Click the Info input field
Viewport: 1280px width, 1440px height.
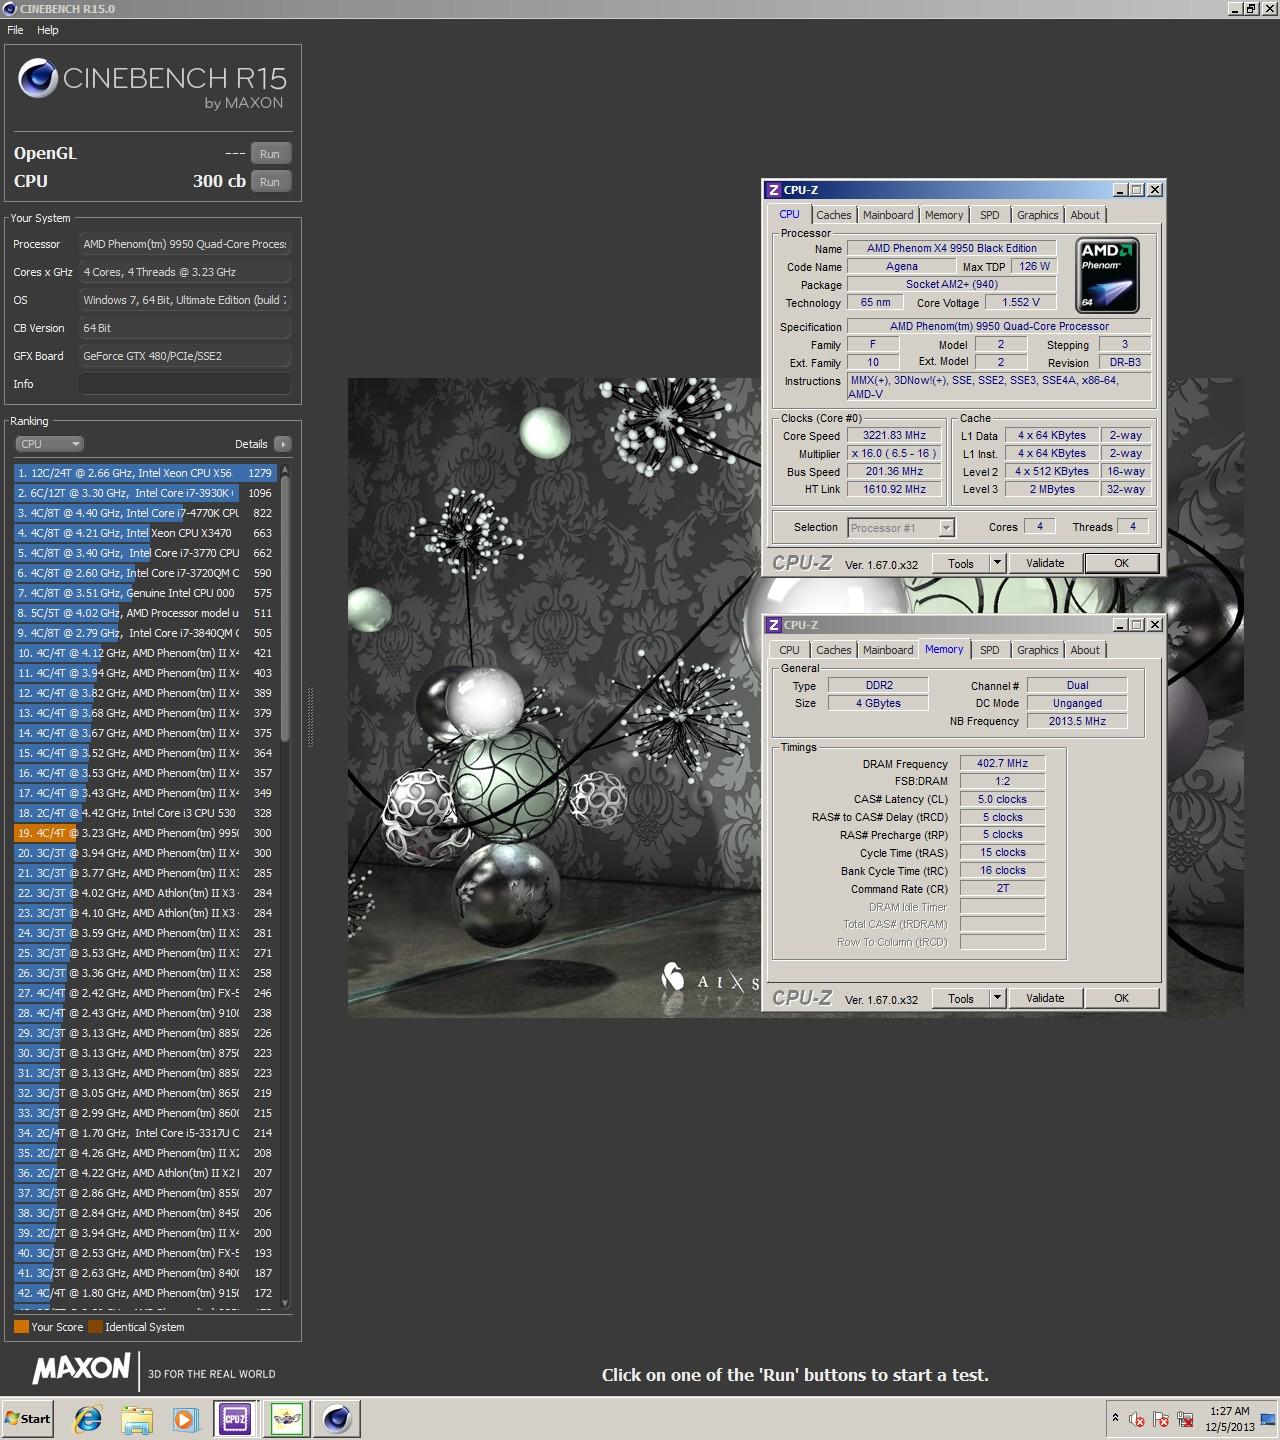185,384
